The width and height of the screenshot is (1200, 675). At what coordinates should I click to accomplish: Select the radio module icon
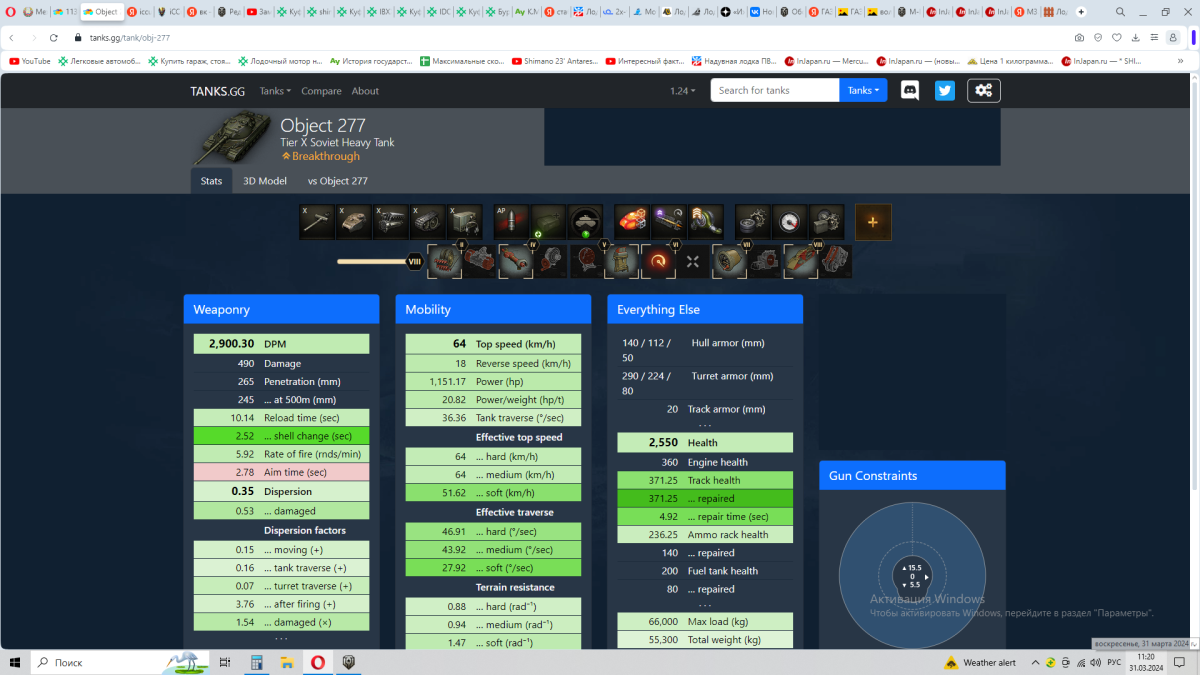pyautogui.click(x=465, y=222)
